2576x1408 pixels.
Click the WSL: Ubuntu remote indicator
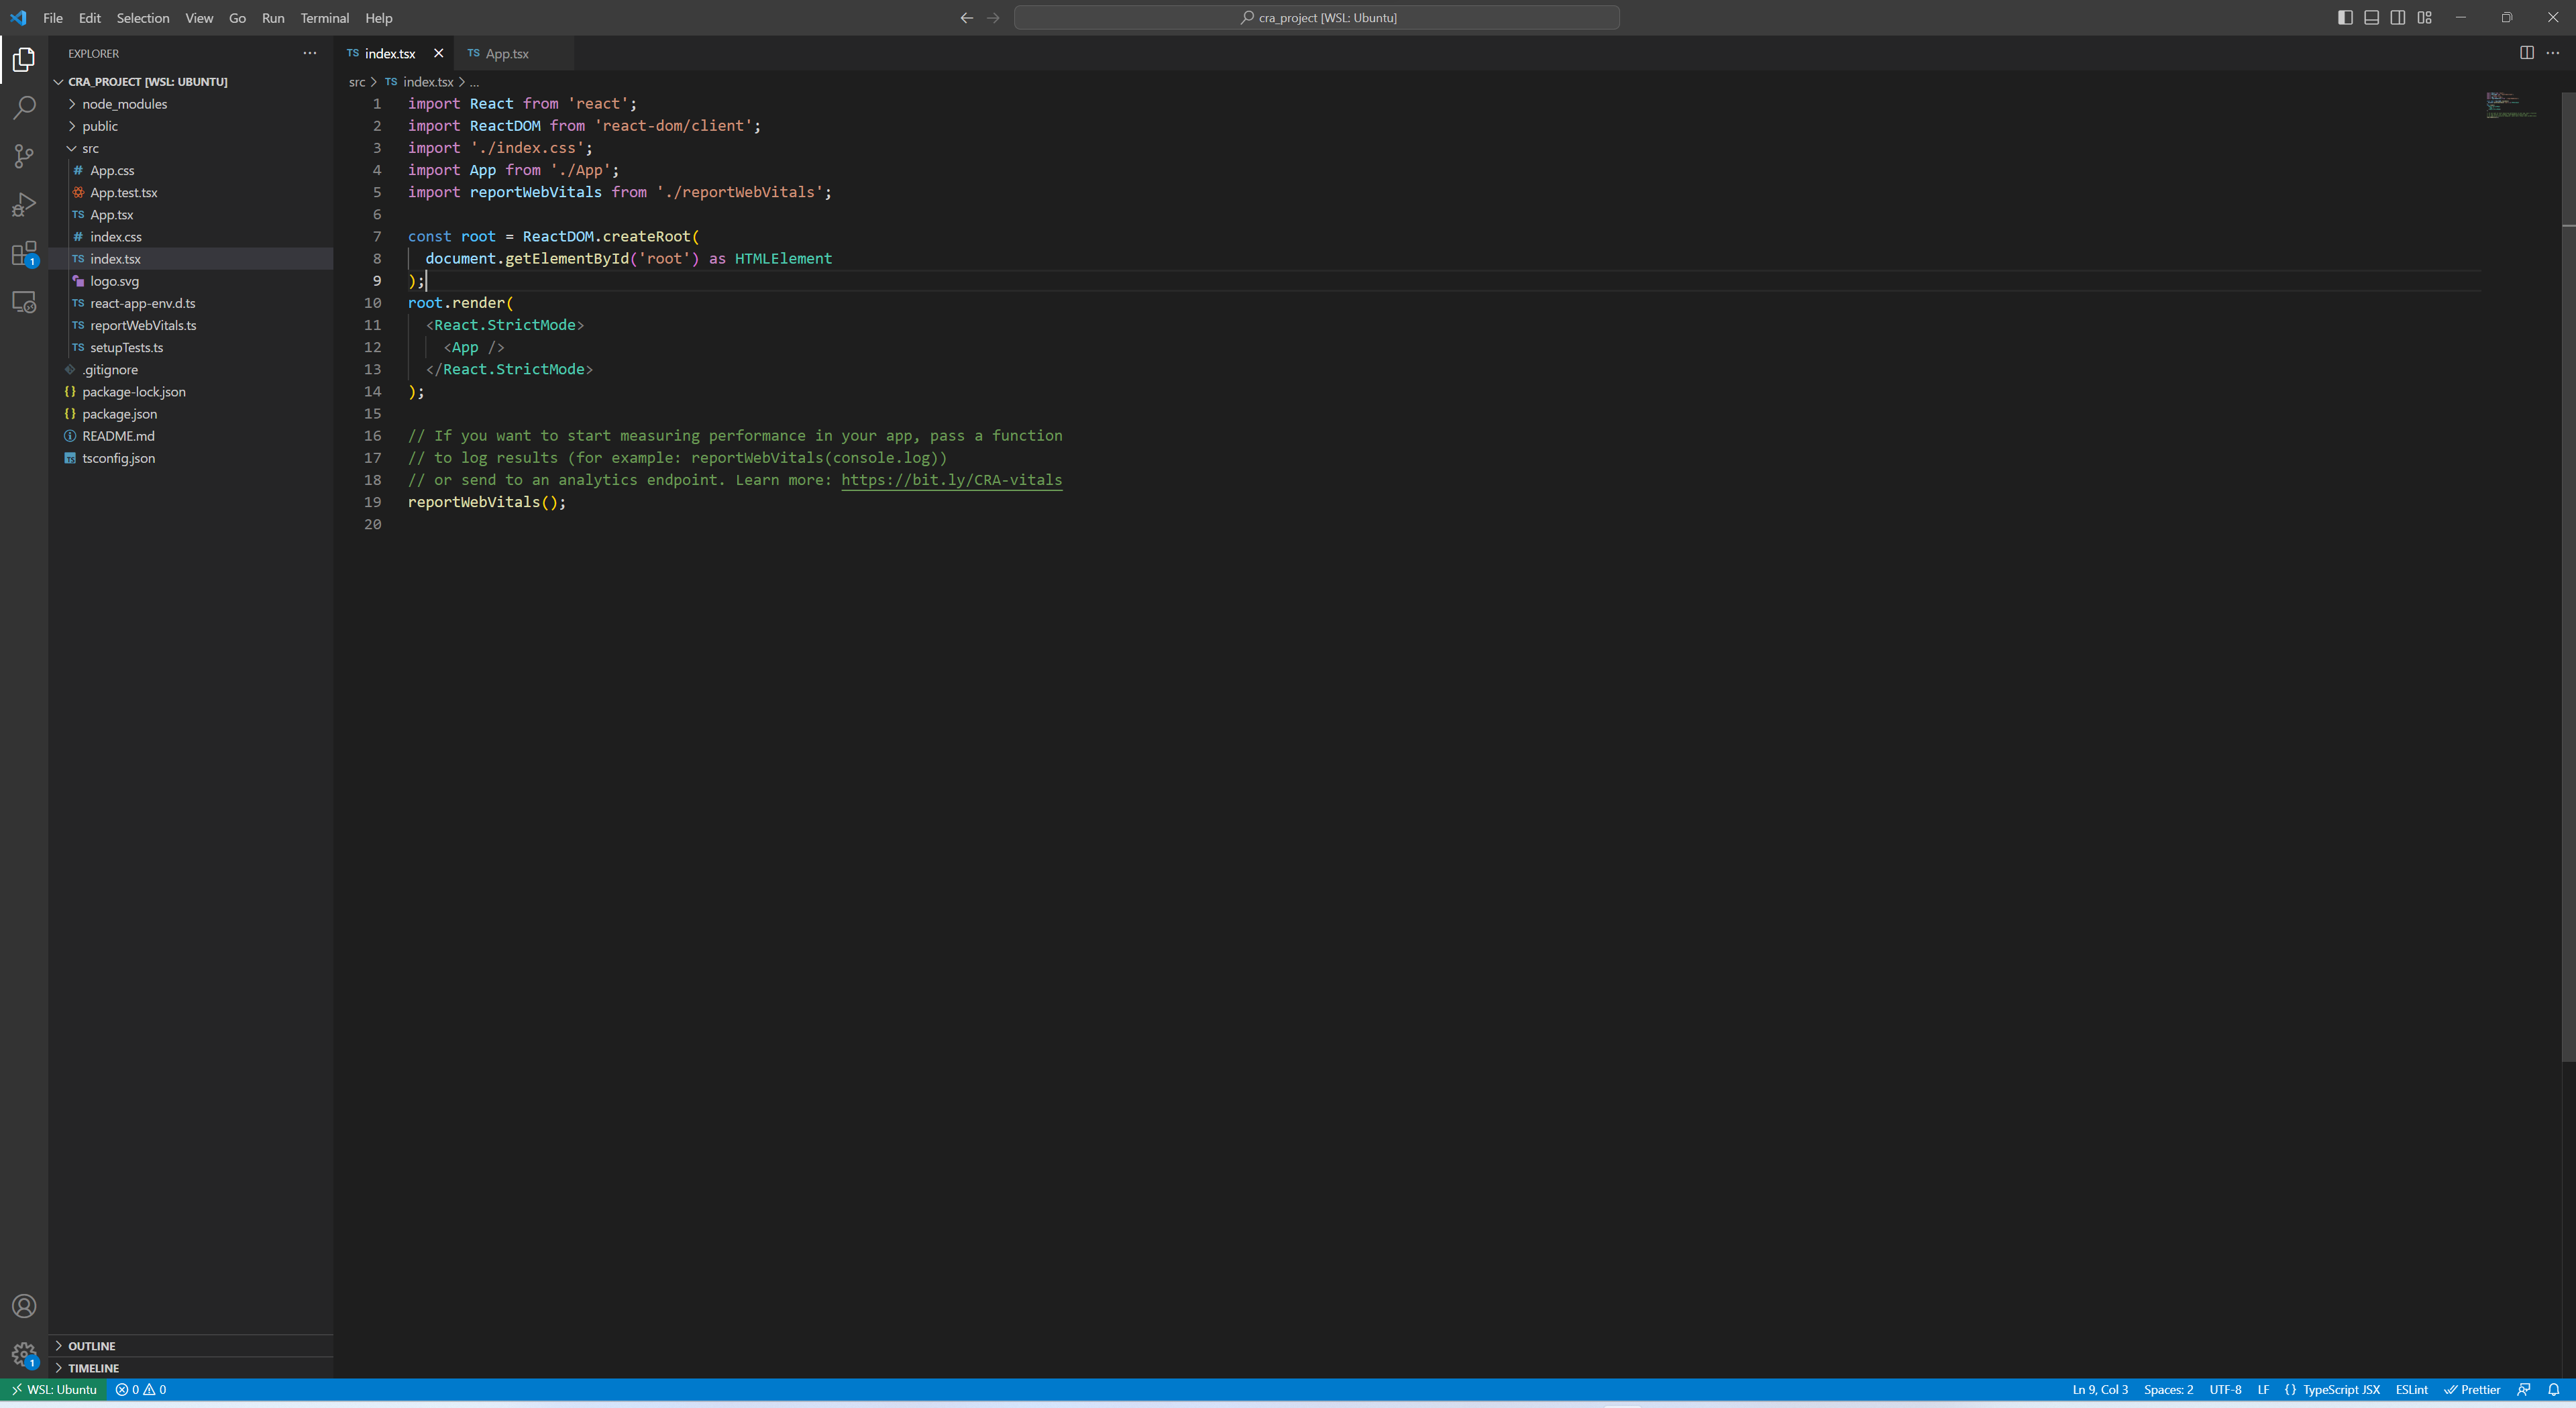coord(54,1389)
